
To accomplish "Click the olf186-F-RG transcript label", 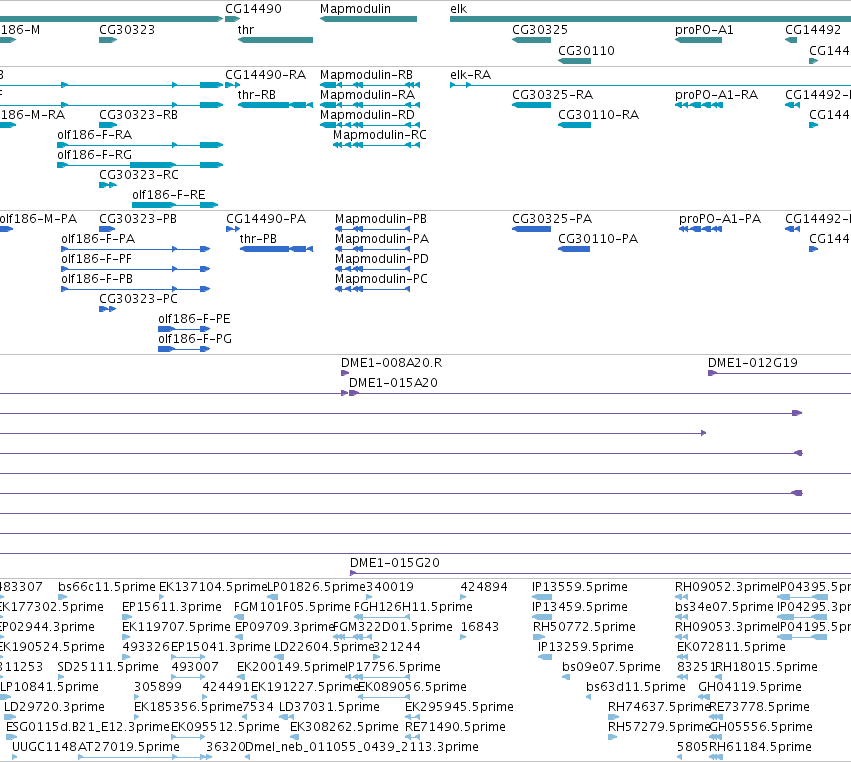I will click(94, 155).
